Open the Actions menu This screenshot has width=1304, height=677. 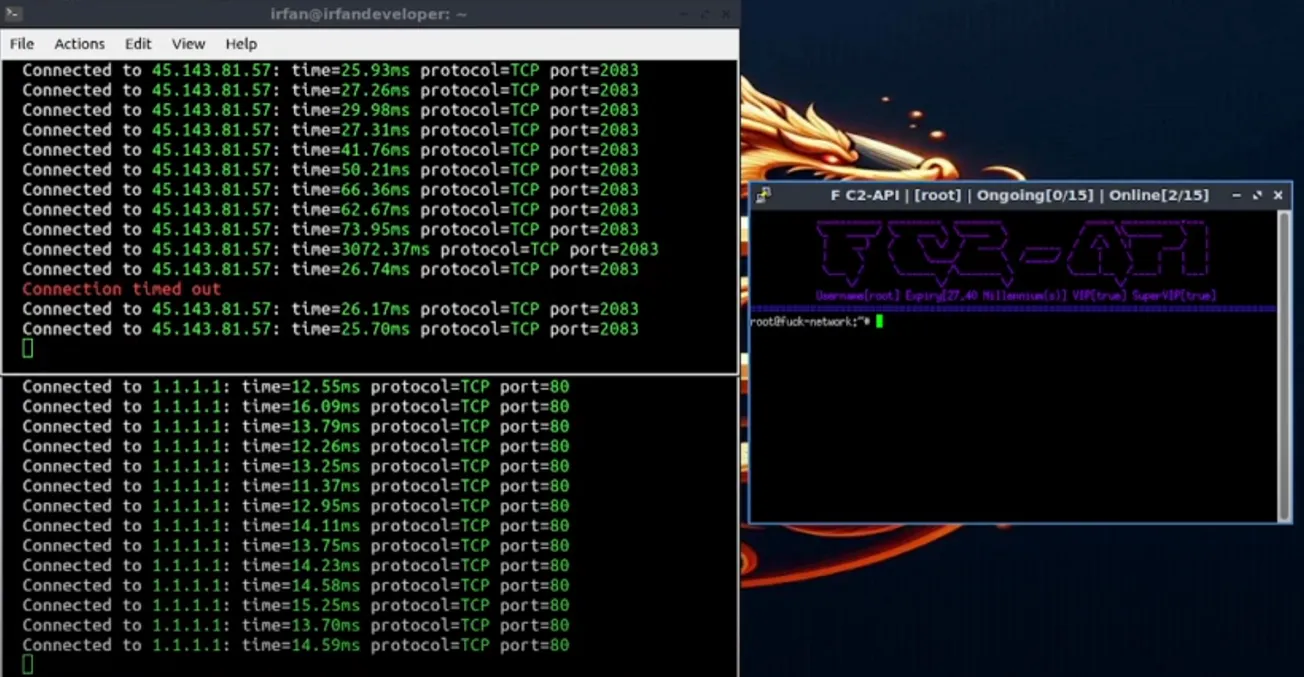coord(79,44)
